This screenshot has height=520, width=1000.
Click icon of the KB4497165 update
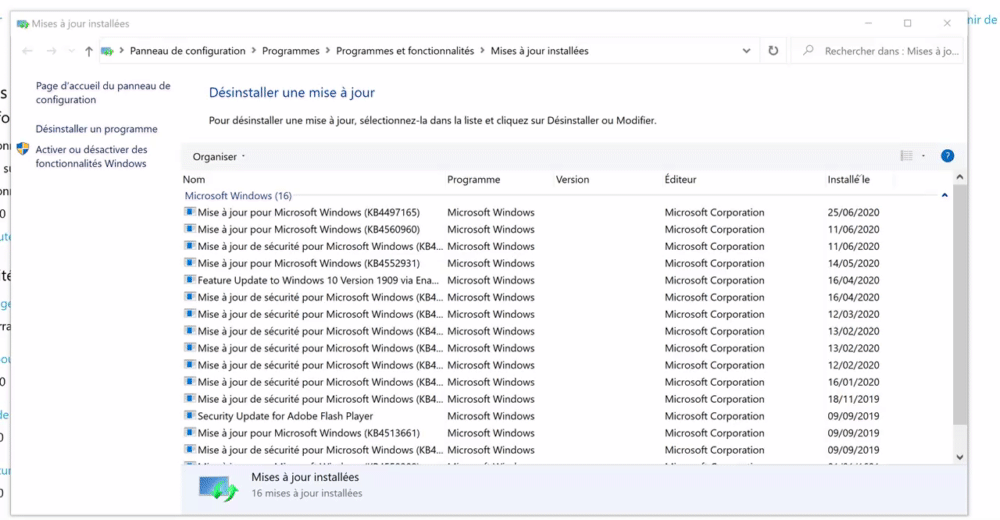189,212
